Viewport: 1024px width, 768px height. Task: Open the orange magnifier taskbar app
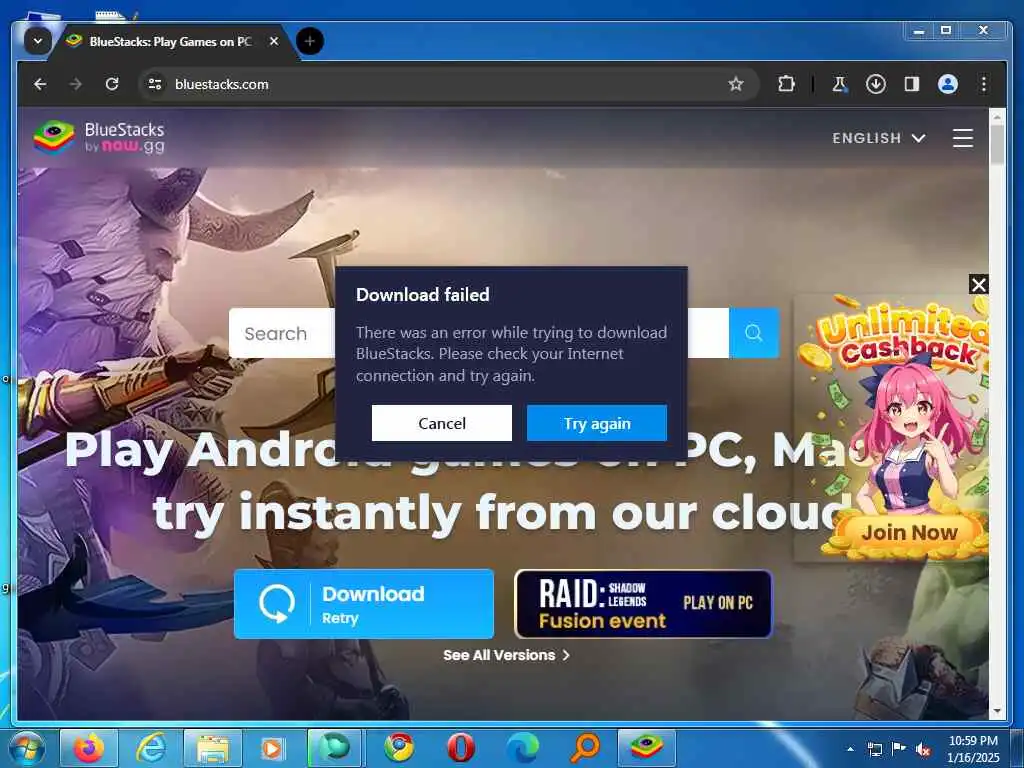[585, 748]
